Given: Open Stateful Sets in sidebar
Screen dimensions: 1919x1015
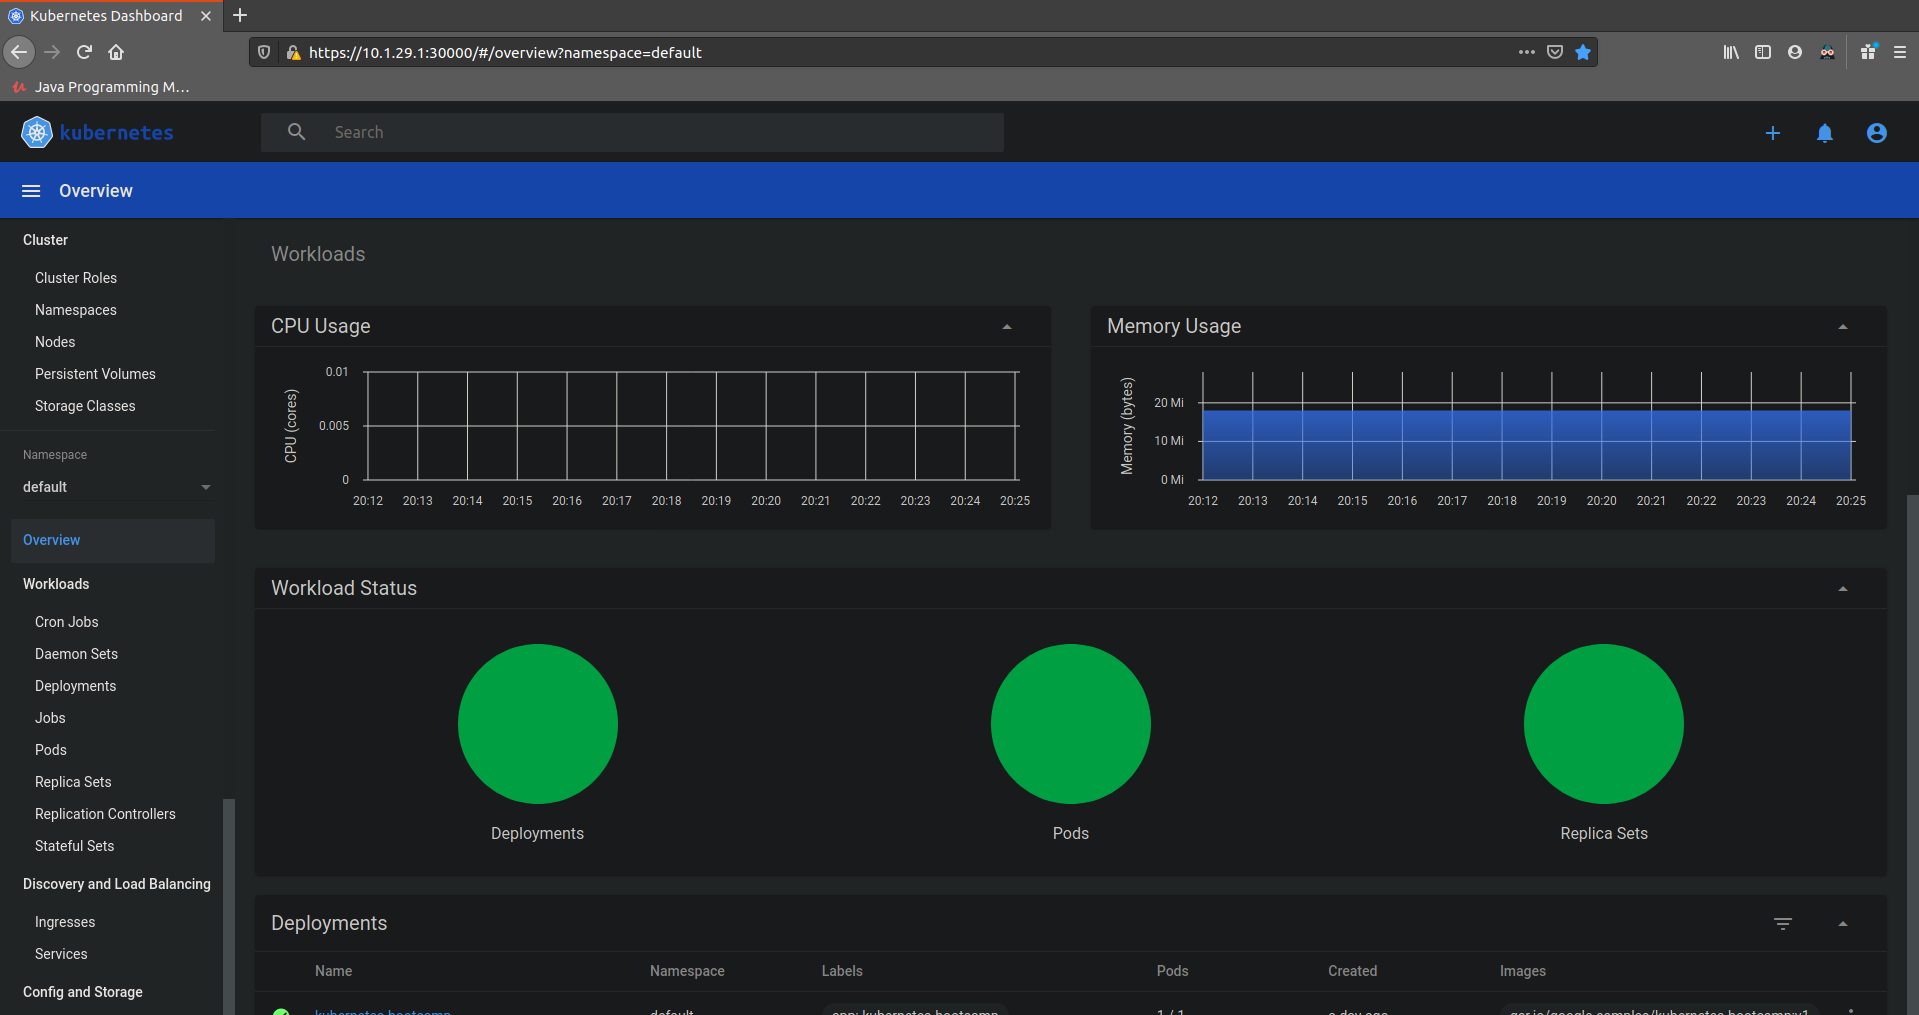Looking at the screenshot, I should [75, 846].
